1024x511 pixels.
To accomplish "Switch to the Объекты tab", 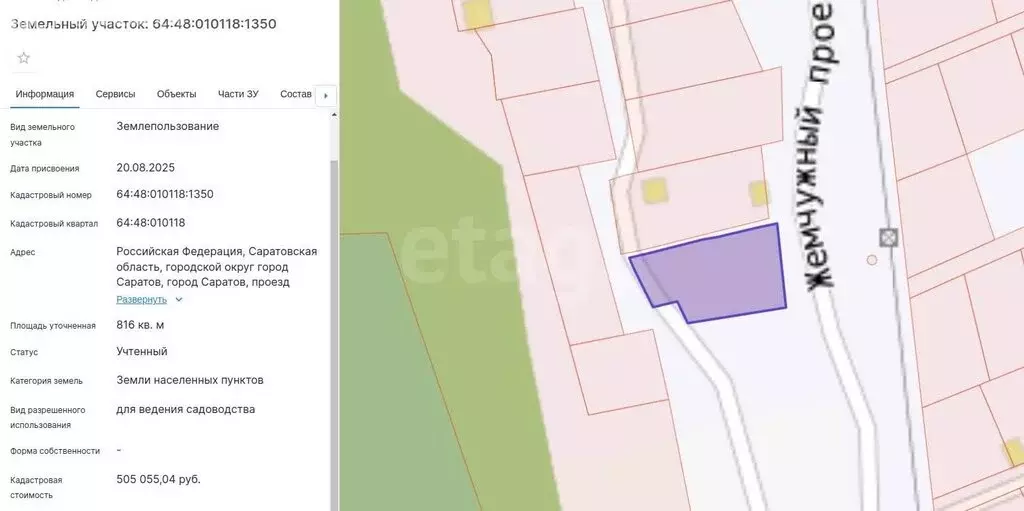I will [176, 94].
